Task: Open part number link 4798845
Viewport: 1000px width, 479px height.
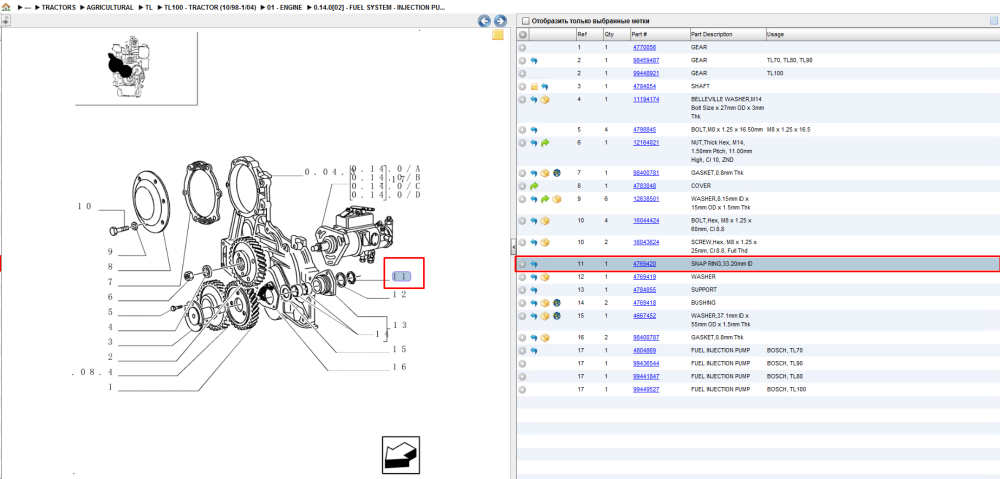Action: pos(644,129)
